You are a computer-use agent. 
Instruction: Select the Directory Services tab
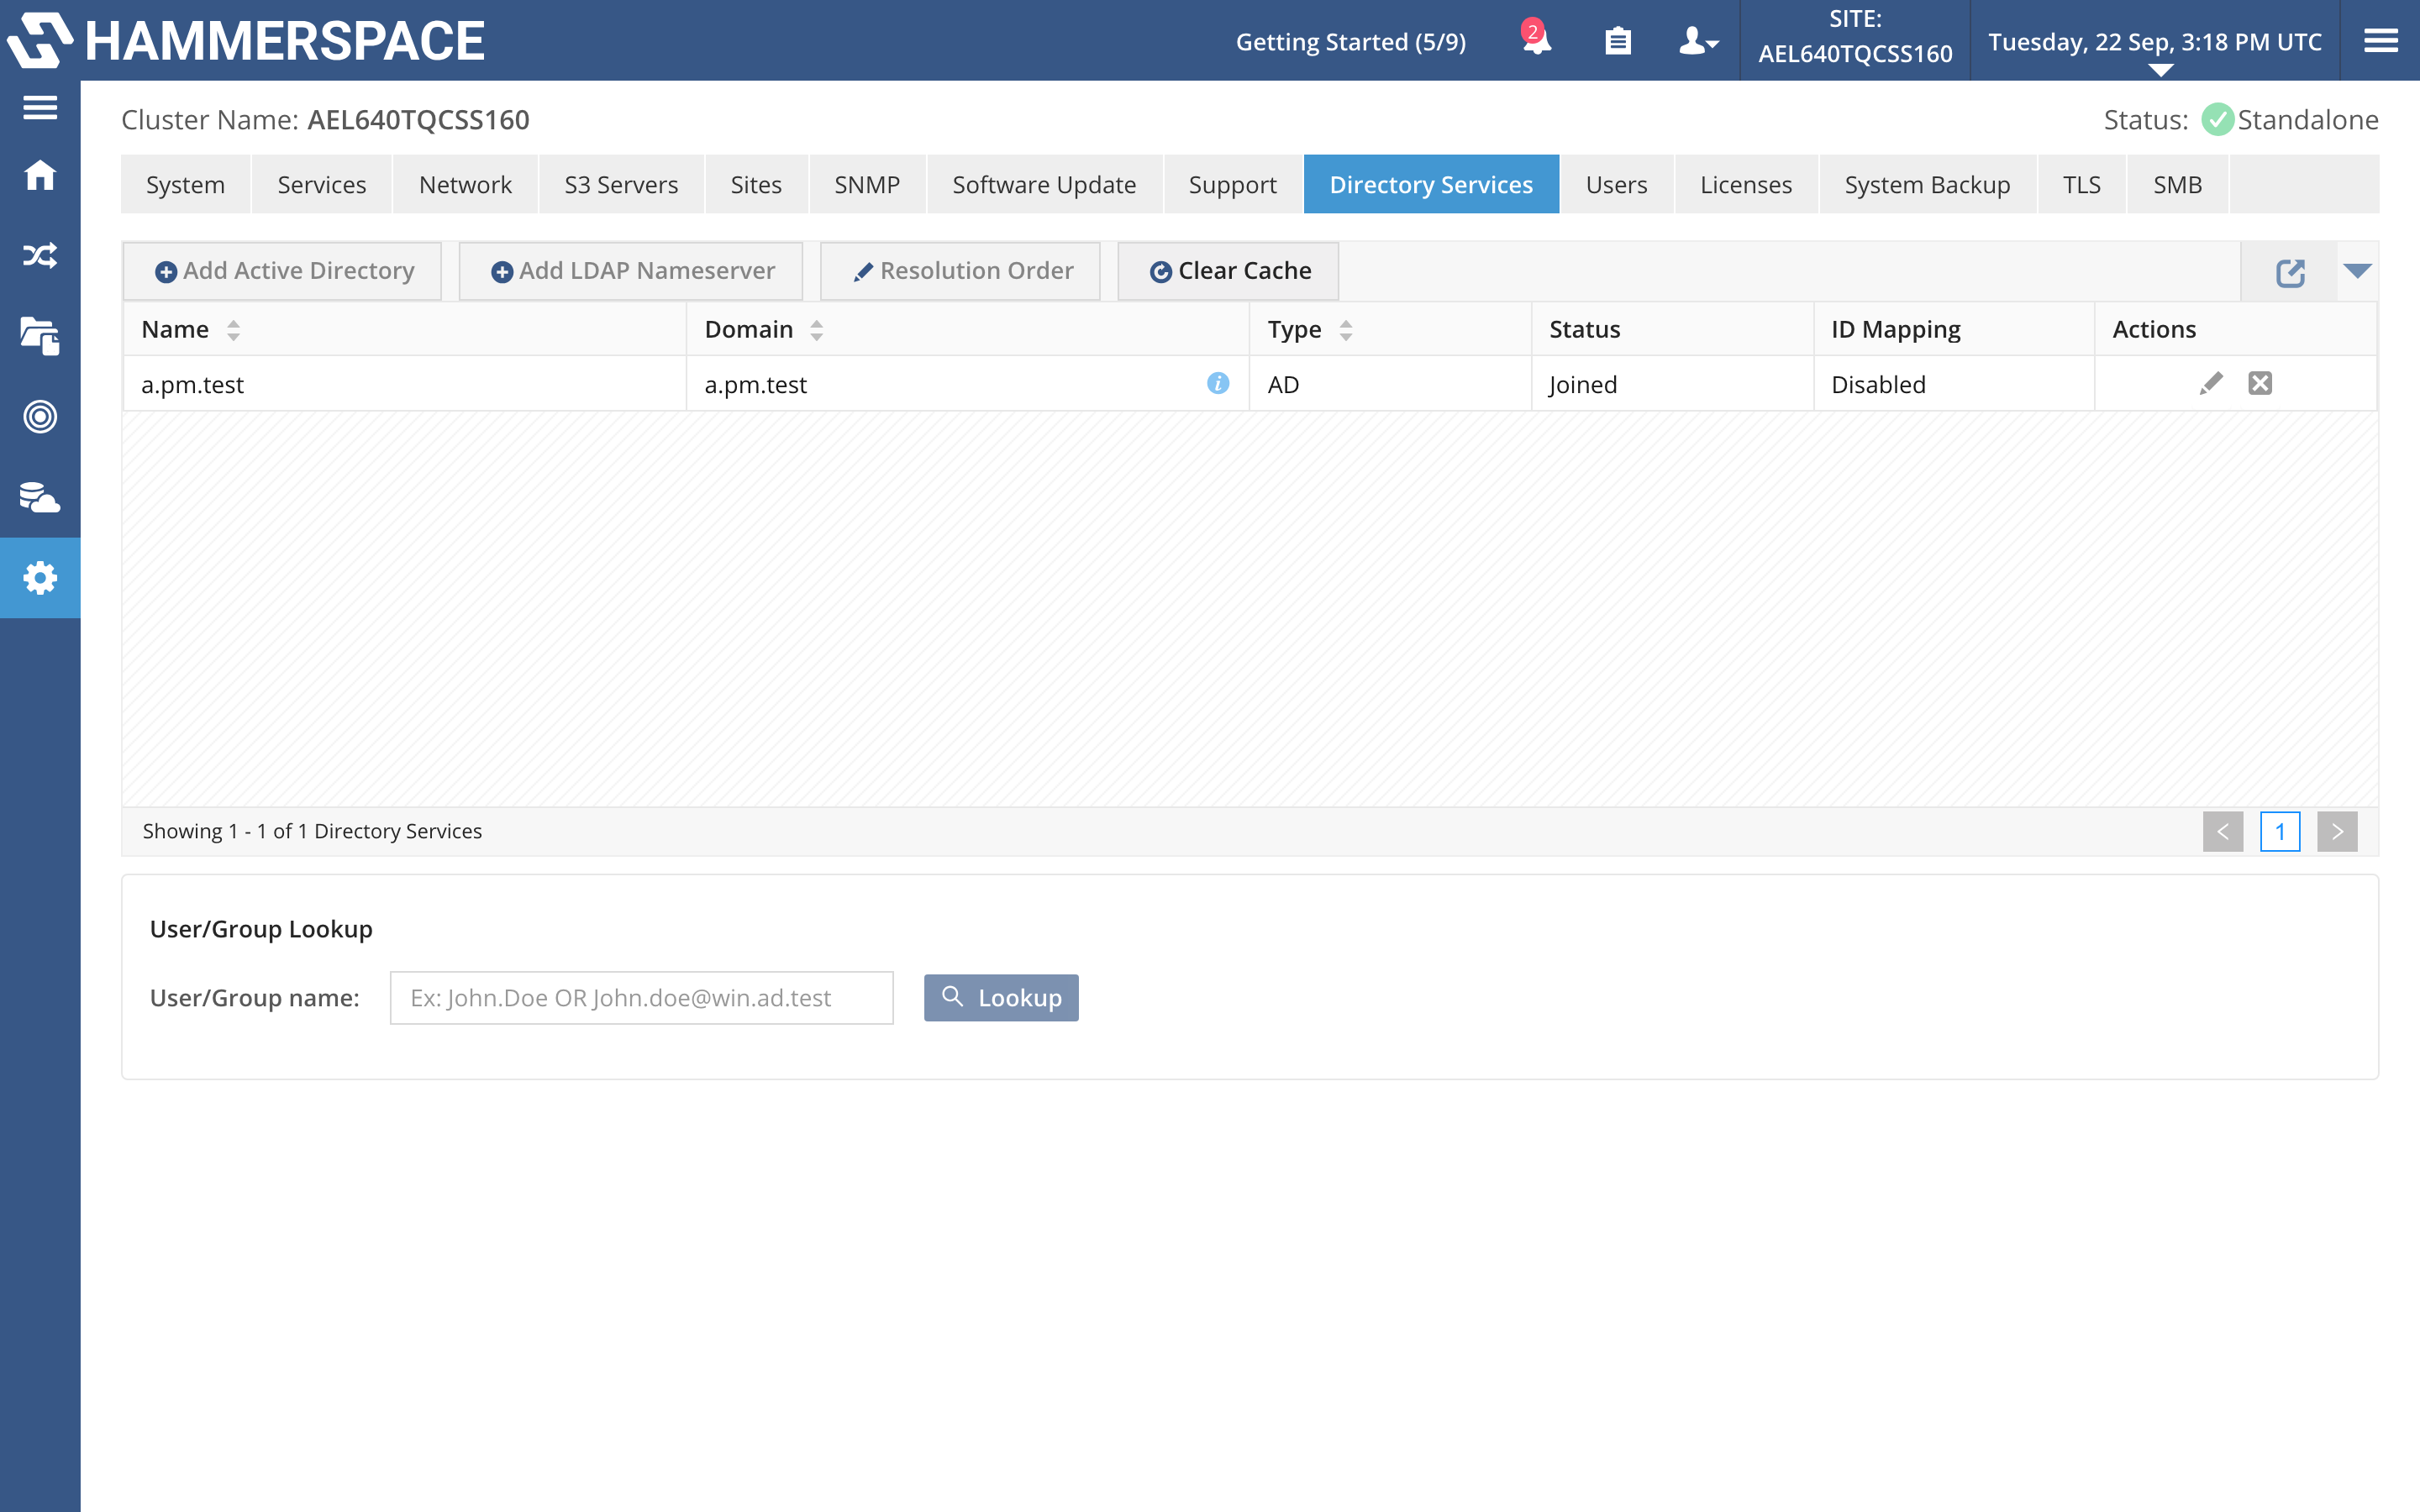1431,184
